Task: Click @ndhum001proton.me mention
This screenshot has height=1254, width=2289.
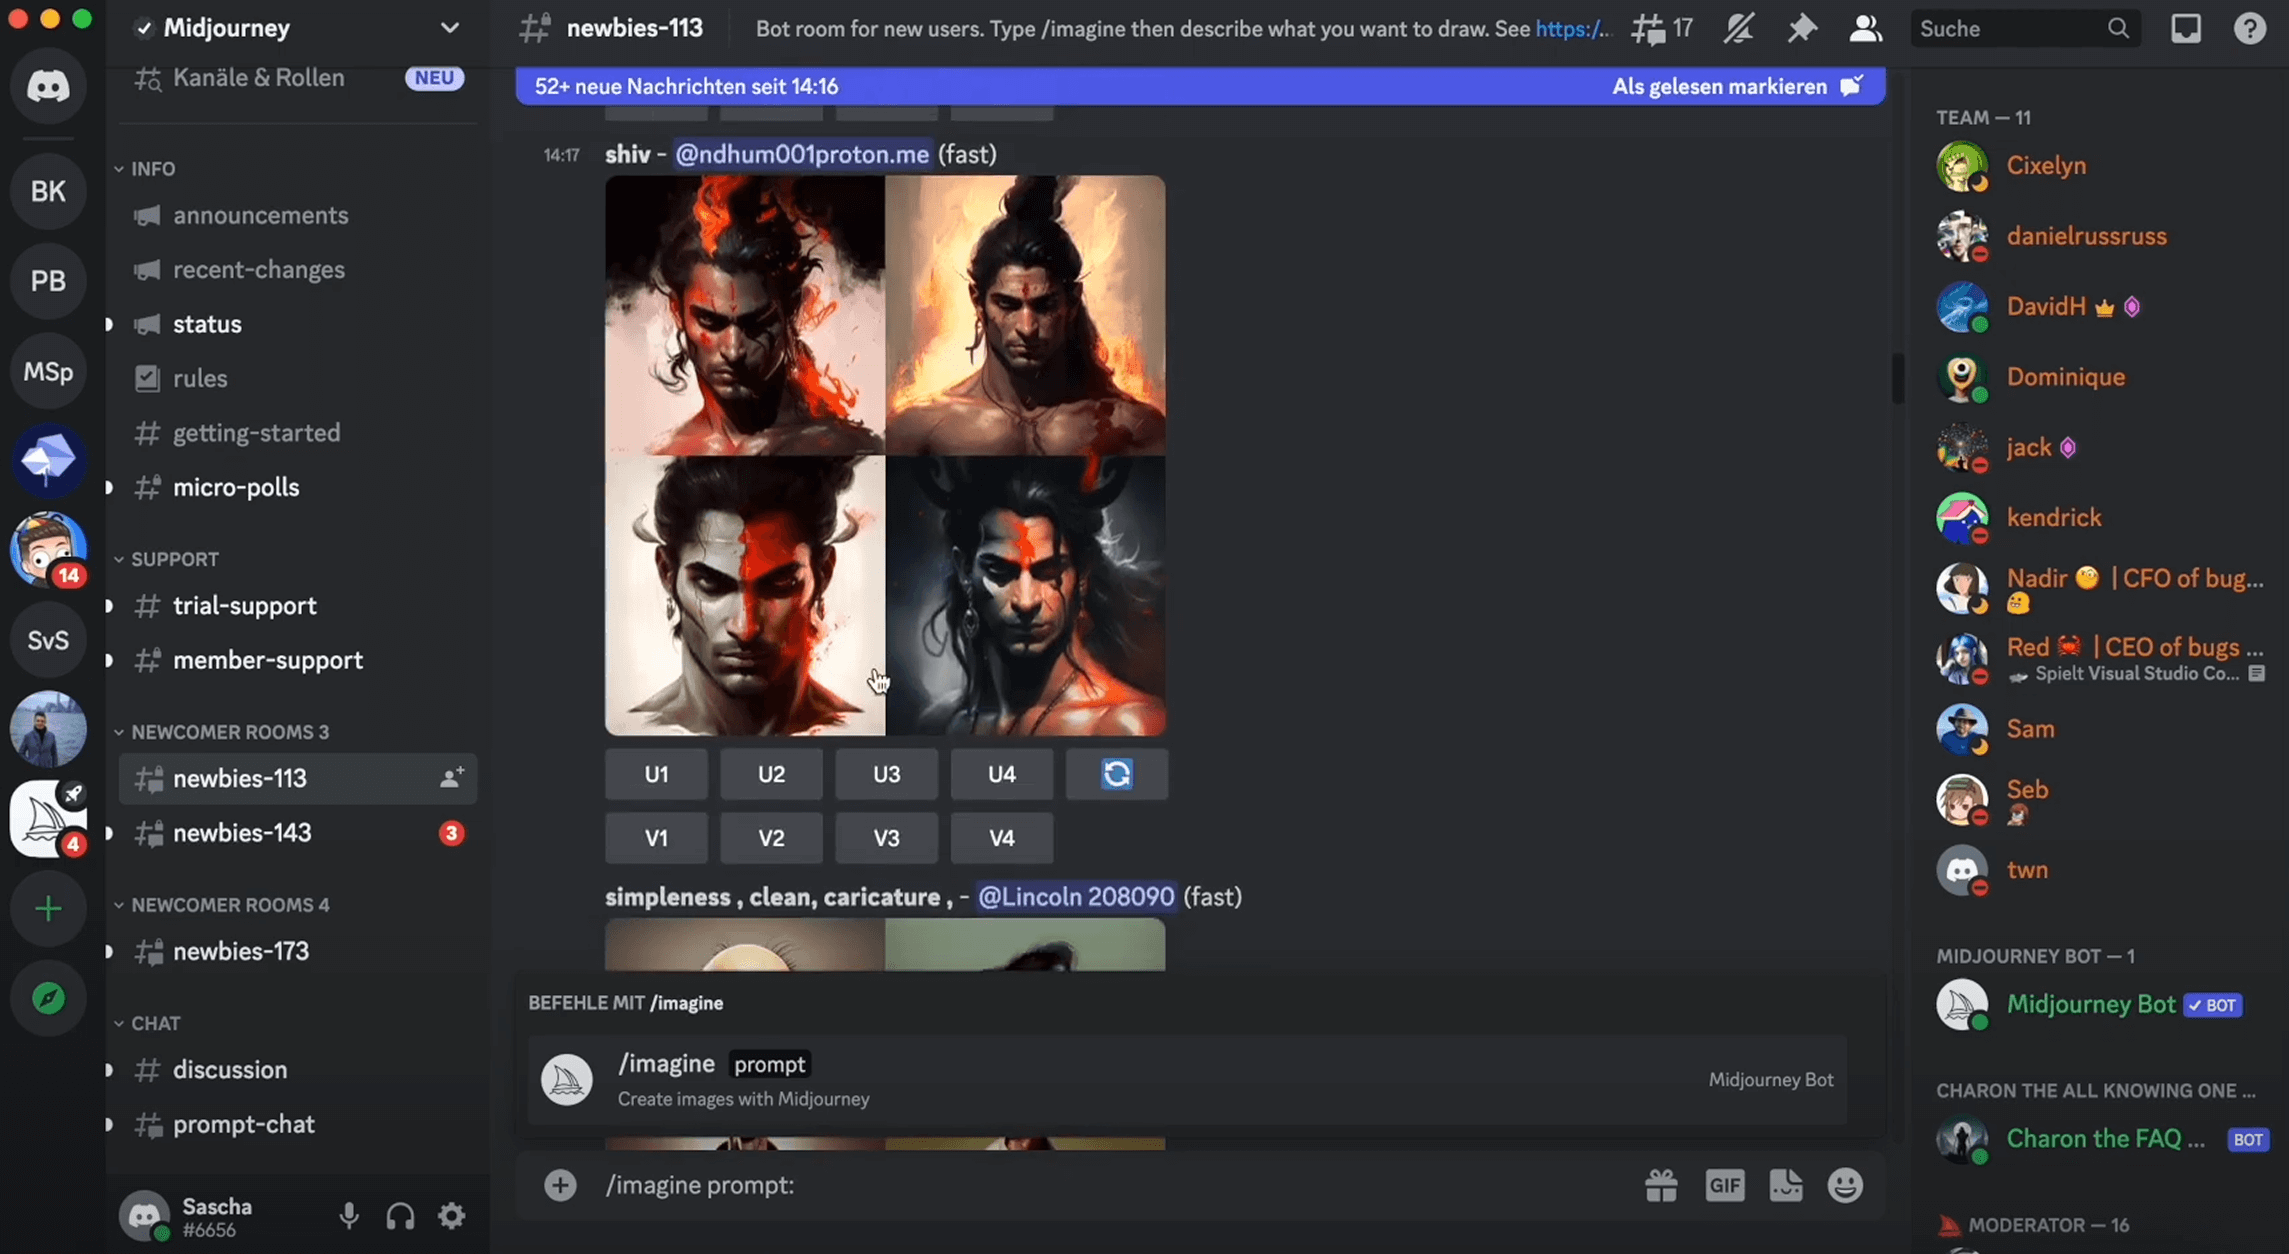Action: [x=802, y=154]
